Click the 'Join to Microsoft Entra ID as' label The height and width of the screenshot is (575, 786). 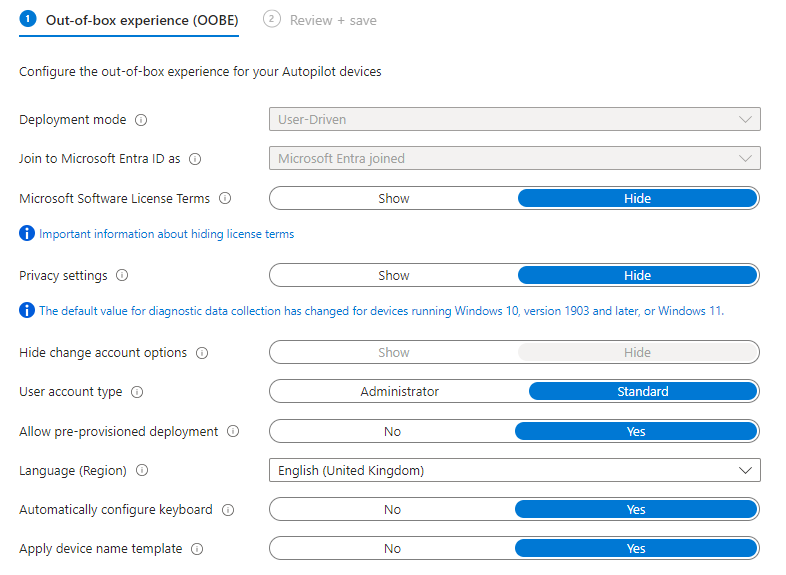tap(99, 159)
